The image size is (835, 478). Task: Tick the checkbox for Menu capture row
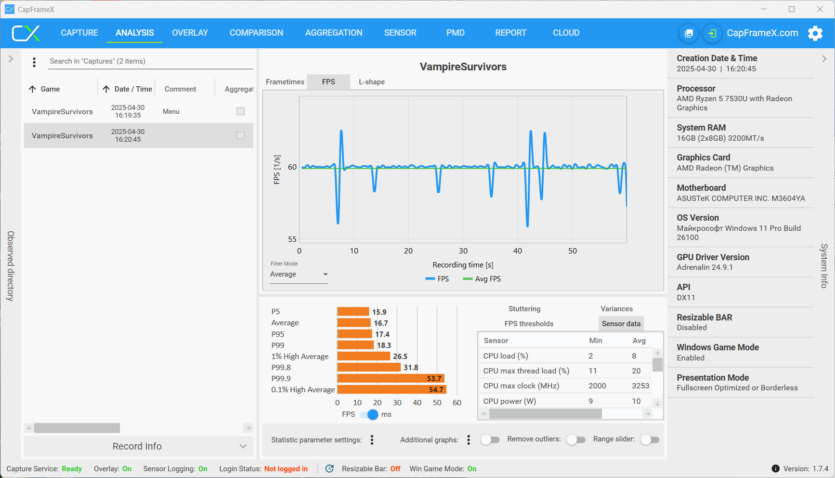point(241,111)
